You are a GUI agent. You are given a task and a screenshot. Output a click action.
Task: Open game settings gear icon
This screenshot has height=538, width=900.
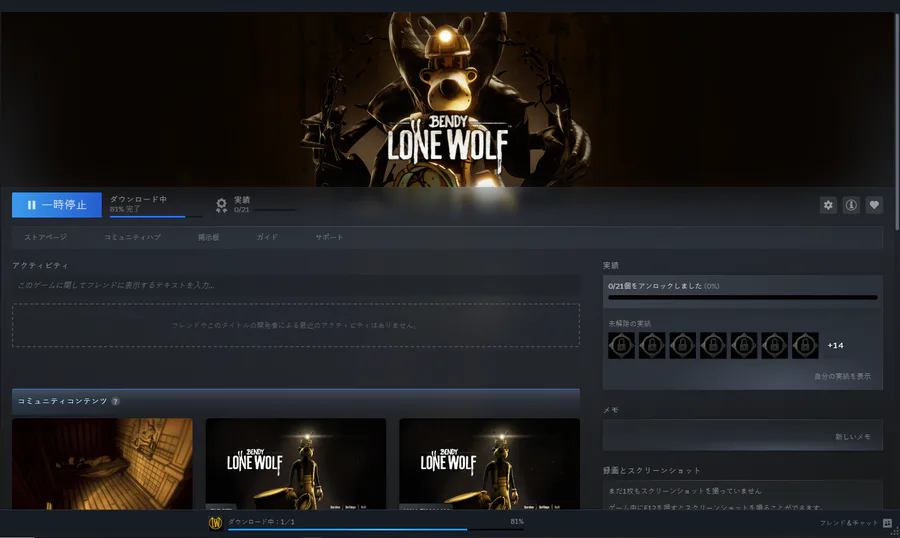click(828, 205)
